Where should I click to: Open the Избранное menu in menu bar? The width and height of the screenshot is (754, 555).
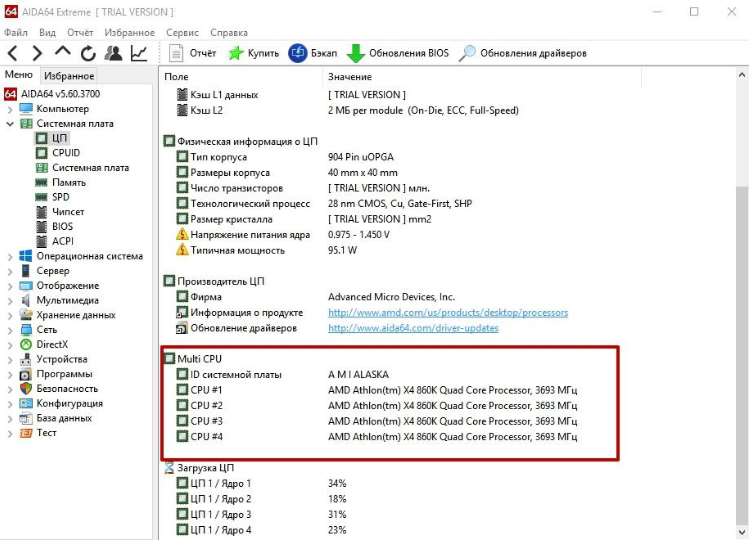129,32
